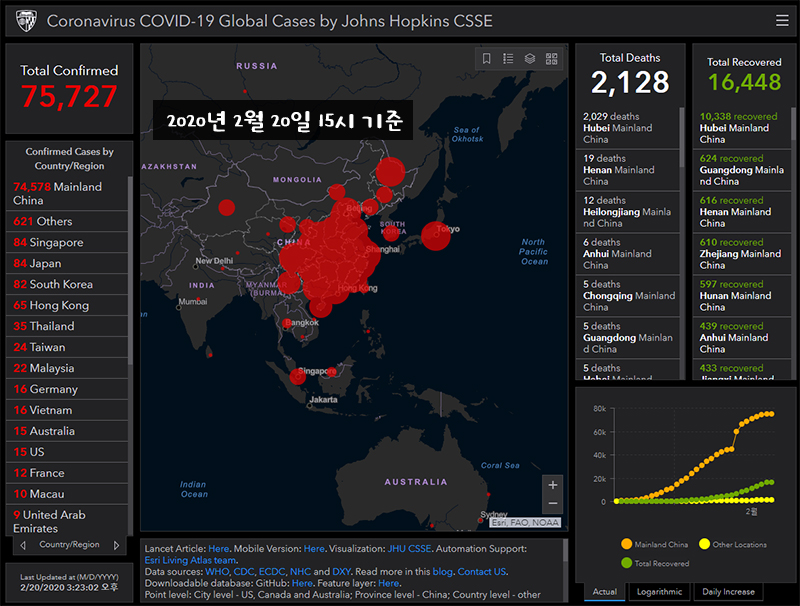Click '10,338 recovered Hubei' entry
The width and height of the screenshot is (800, 606).
click(x=742, y=128)
